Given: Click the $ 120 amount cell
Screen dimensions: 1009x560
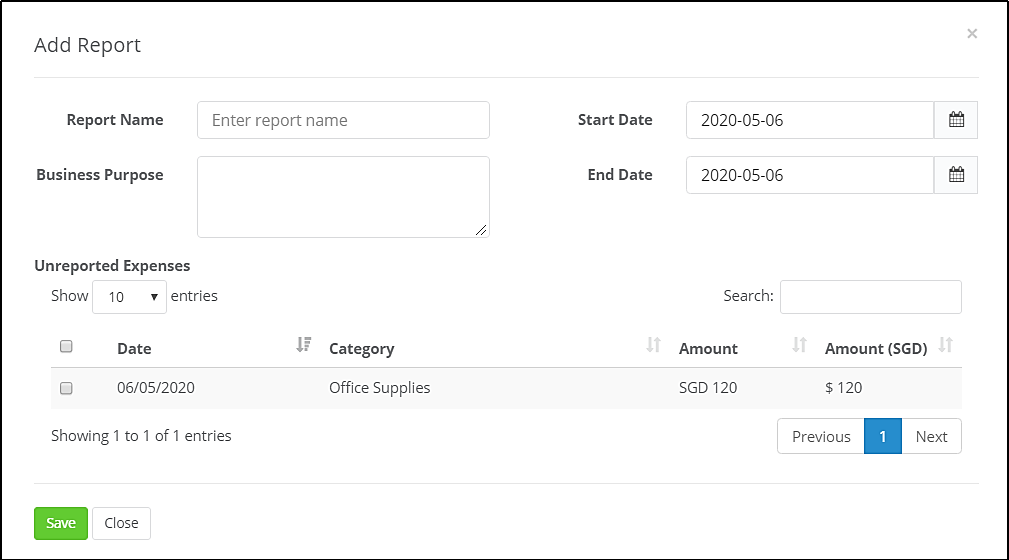Looking at the screenshot, I should point(844,388).
